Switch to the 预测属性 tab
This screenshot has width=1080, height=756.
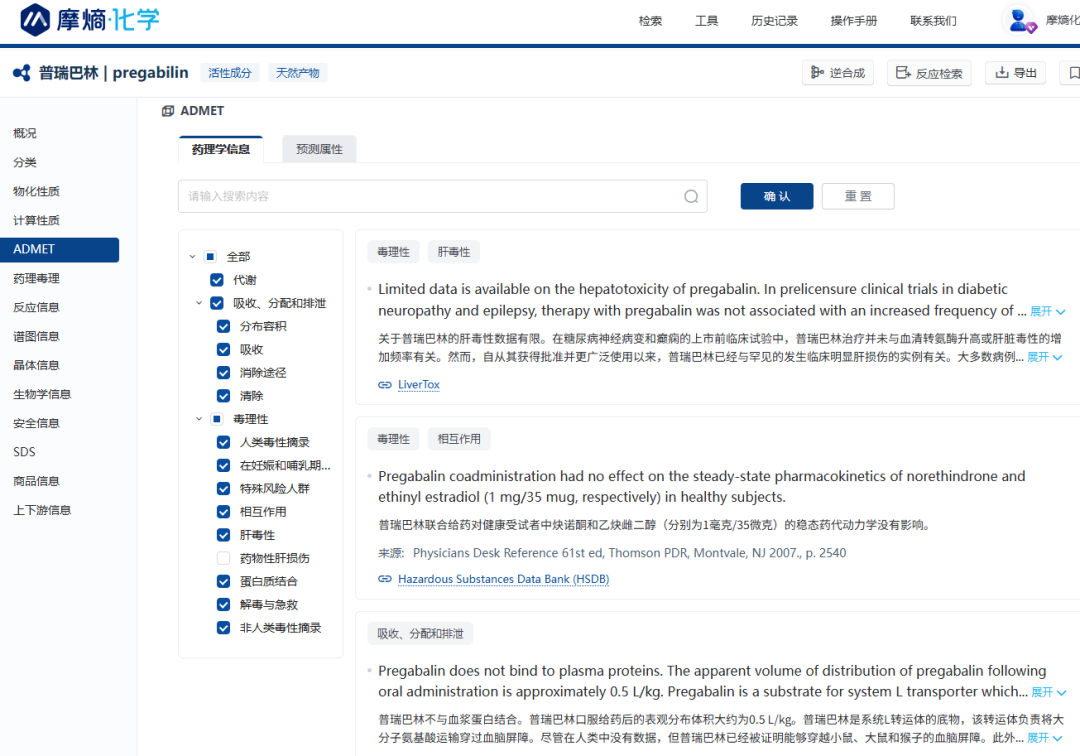pos(319,149)
